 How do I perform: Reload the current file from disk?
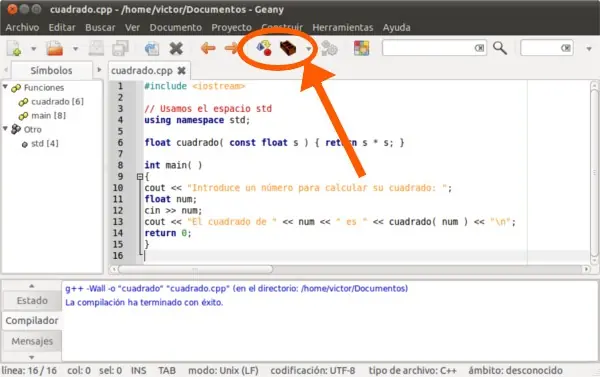click(152, 49)
